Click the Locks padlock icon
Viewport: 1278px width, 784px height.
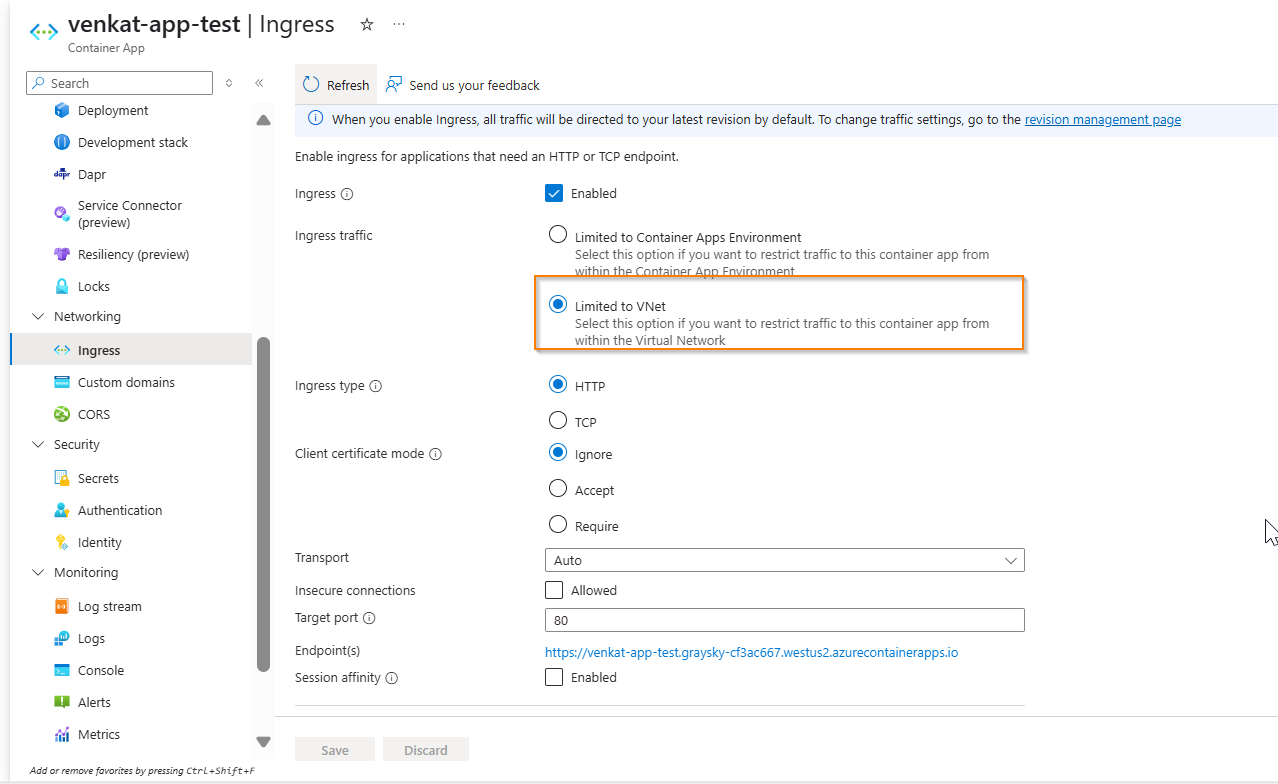click(x=61, y=287)
